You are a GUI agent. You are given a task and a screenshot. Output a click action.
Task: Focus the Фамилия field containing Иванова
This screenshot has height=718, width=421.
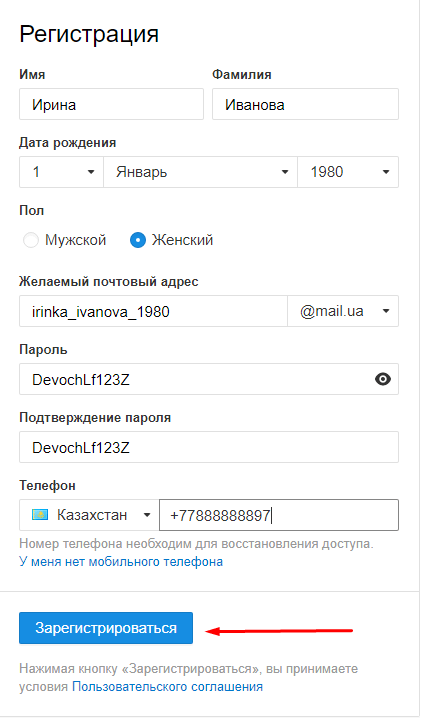click(x=305, y=104)
